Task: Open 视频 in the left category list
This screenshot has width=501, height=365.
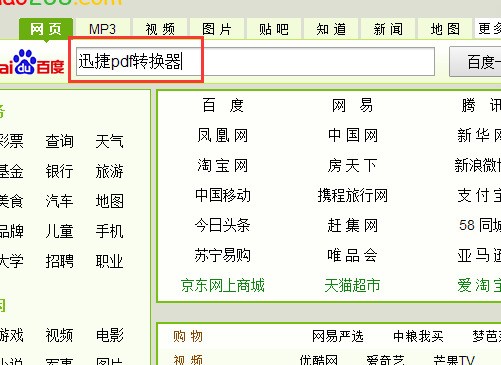Action: coord(59,335)
